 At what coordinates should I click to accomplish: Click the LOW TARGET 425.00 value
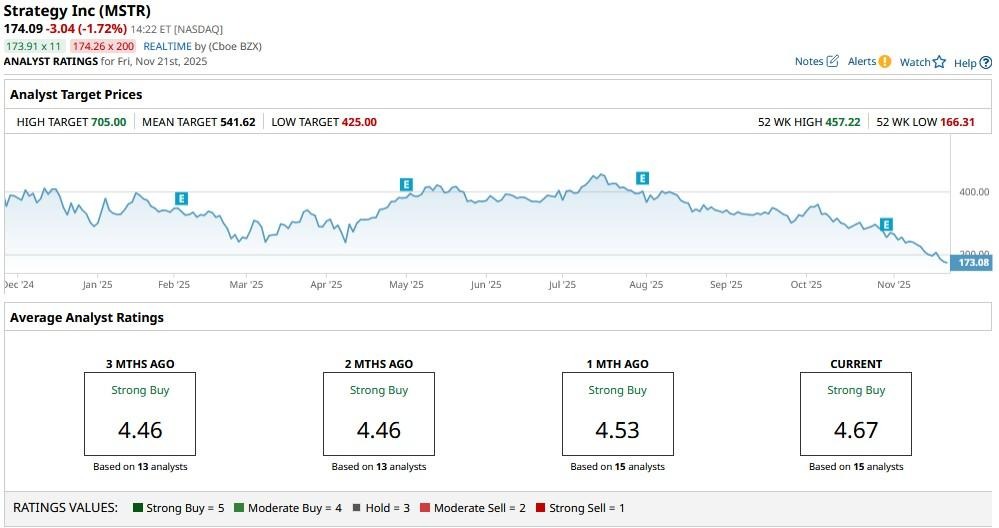pos(359,122)
